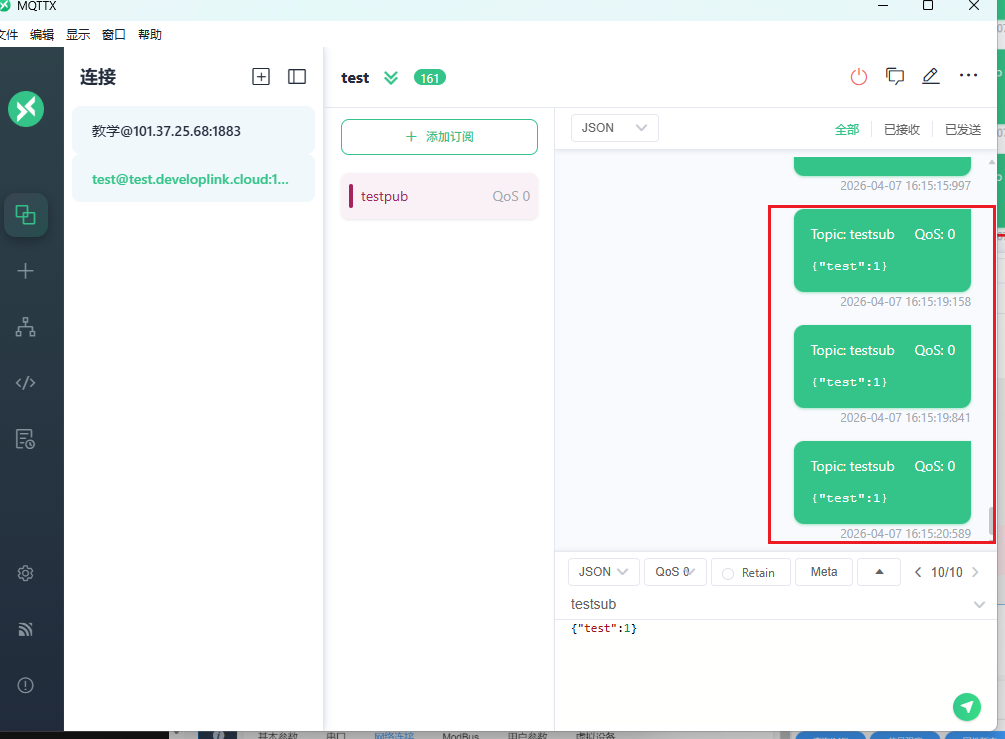Click the Meta button

[824, 572]
